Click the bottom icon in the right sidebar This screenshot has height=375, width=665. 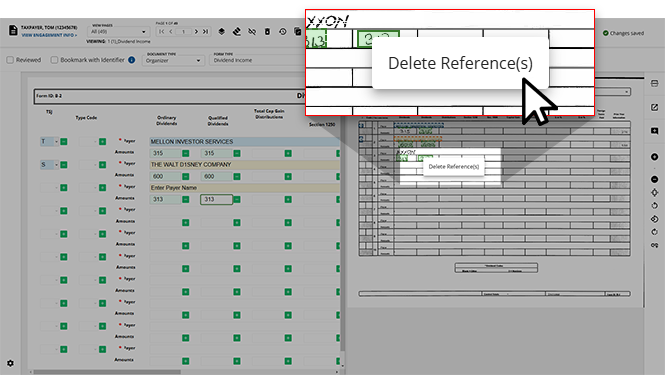pos(654,245)
